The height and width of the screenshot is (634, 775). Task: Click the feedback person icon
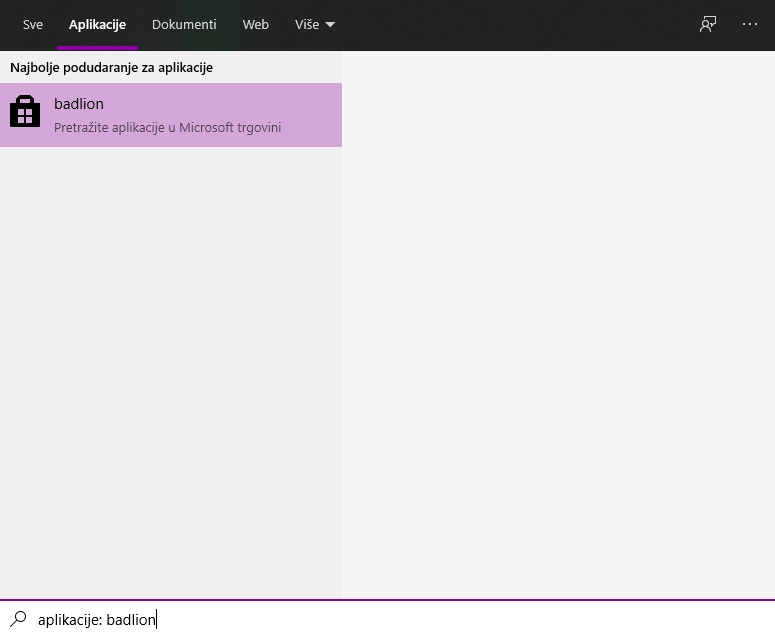pyautogui.click(x=708, y=24)
